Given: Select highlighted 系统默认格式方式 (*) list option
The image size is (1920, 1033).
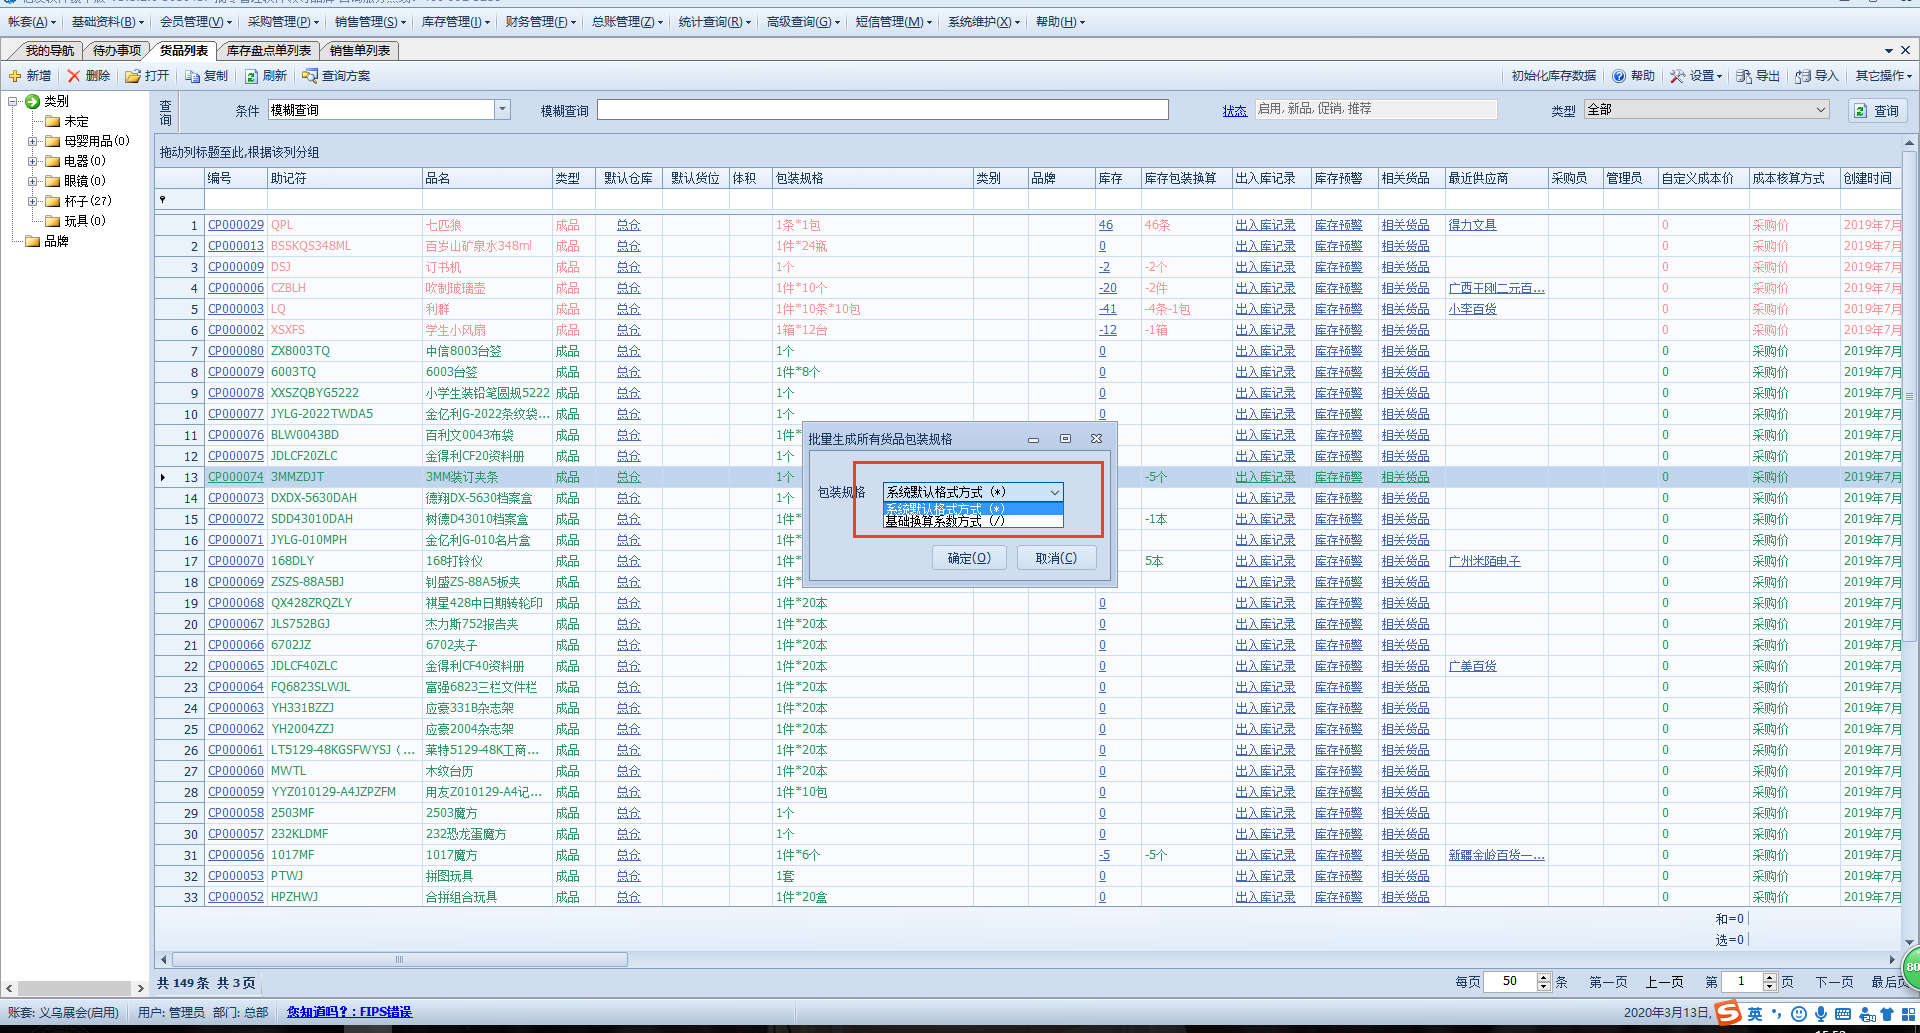Looking at the screenshot, I should coord(972,508).
